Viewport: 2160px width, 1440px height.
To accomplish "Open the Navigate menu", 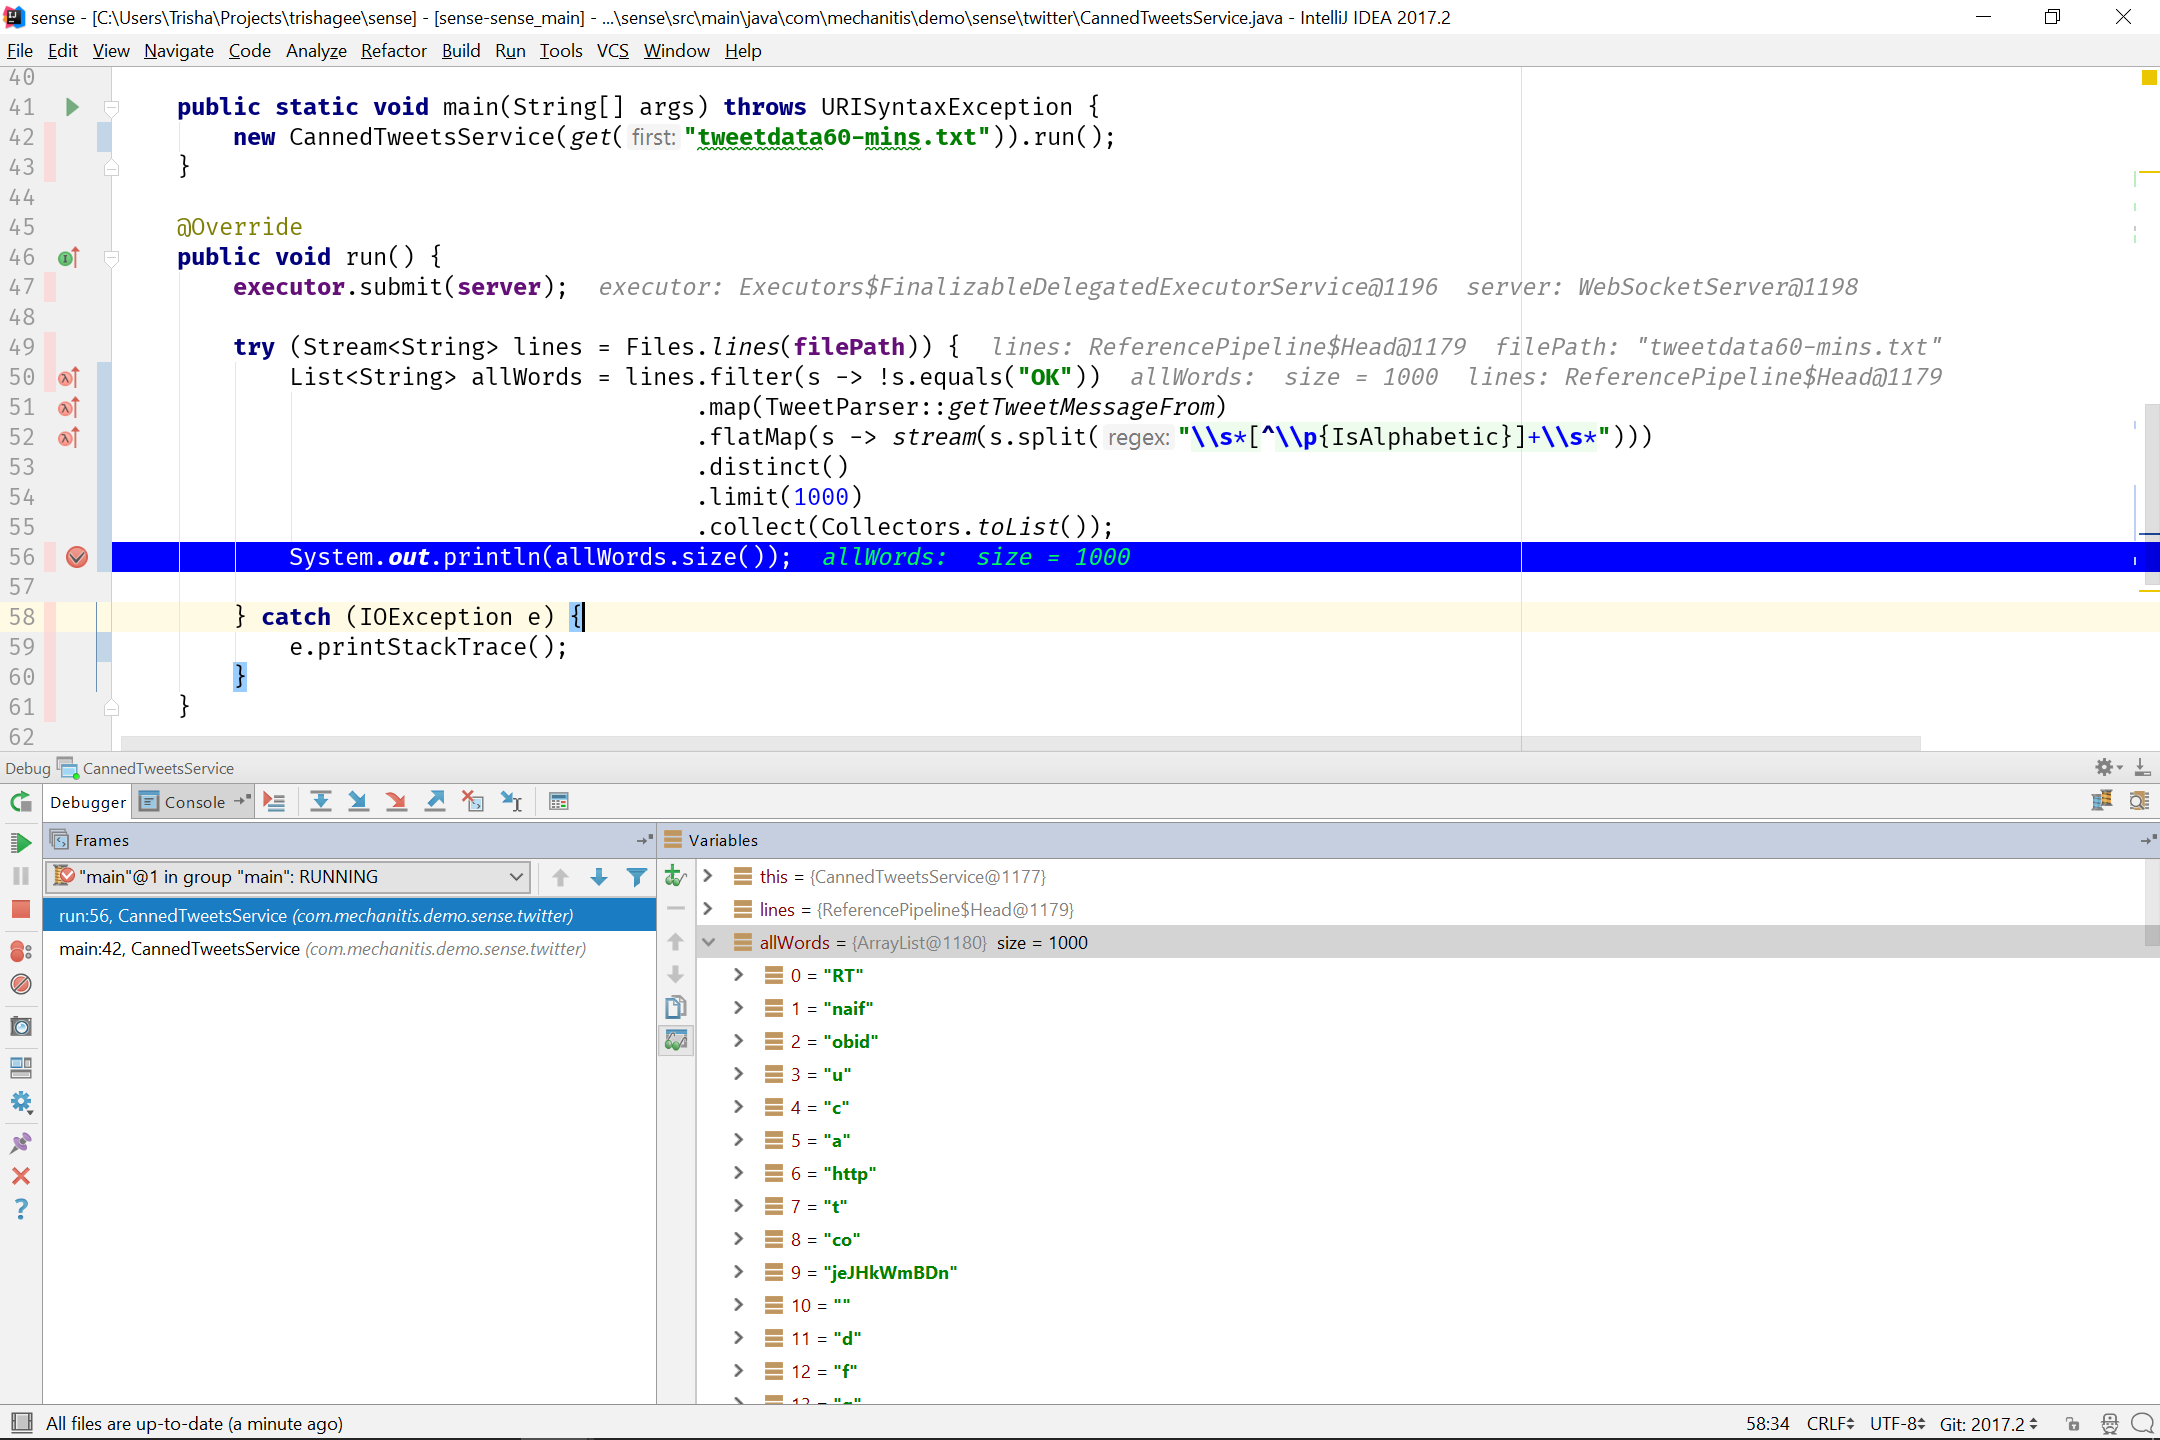I will click(179, 51).
